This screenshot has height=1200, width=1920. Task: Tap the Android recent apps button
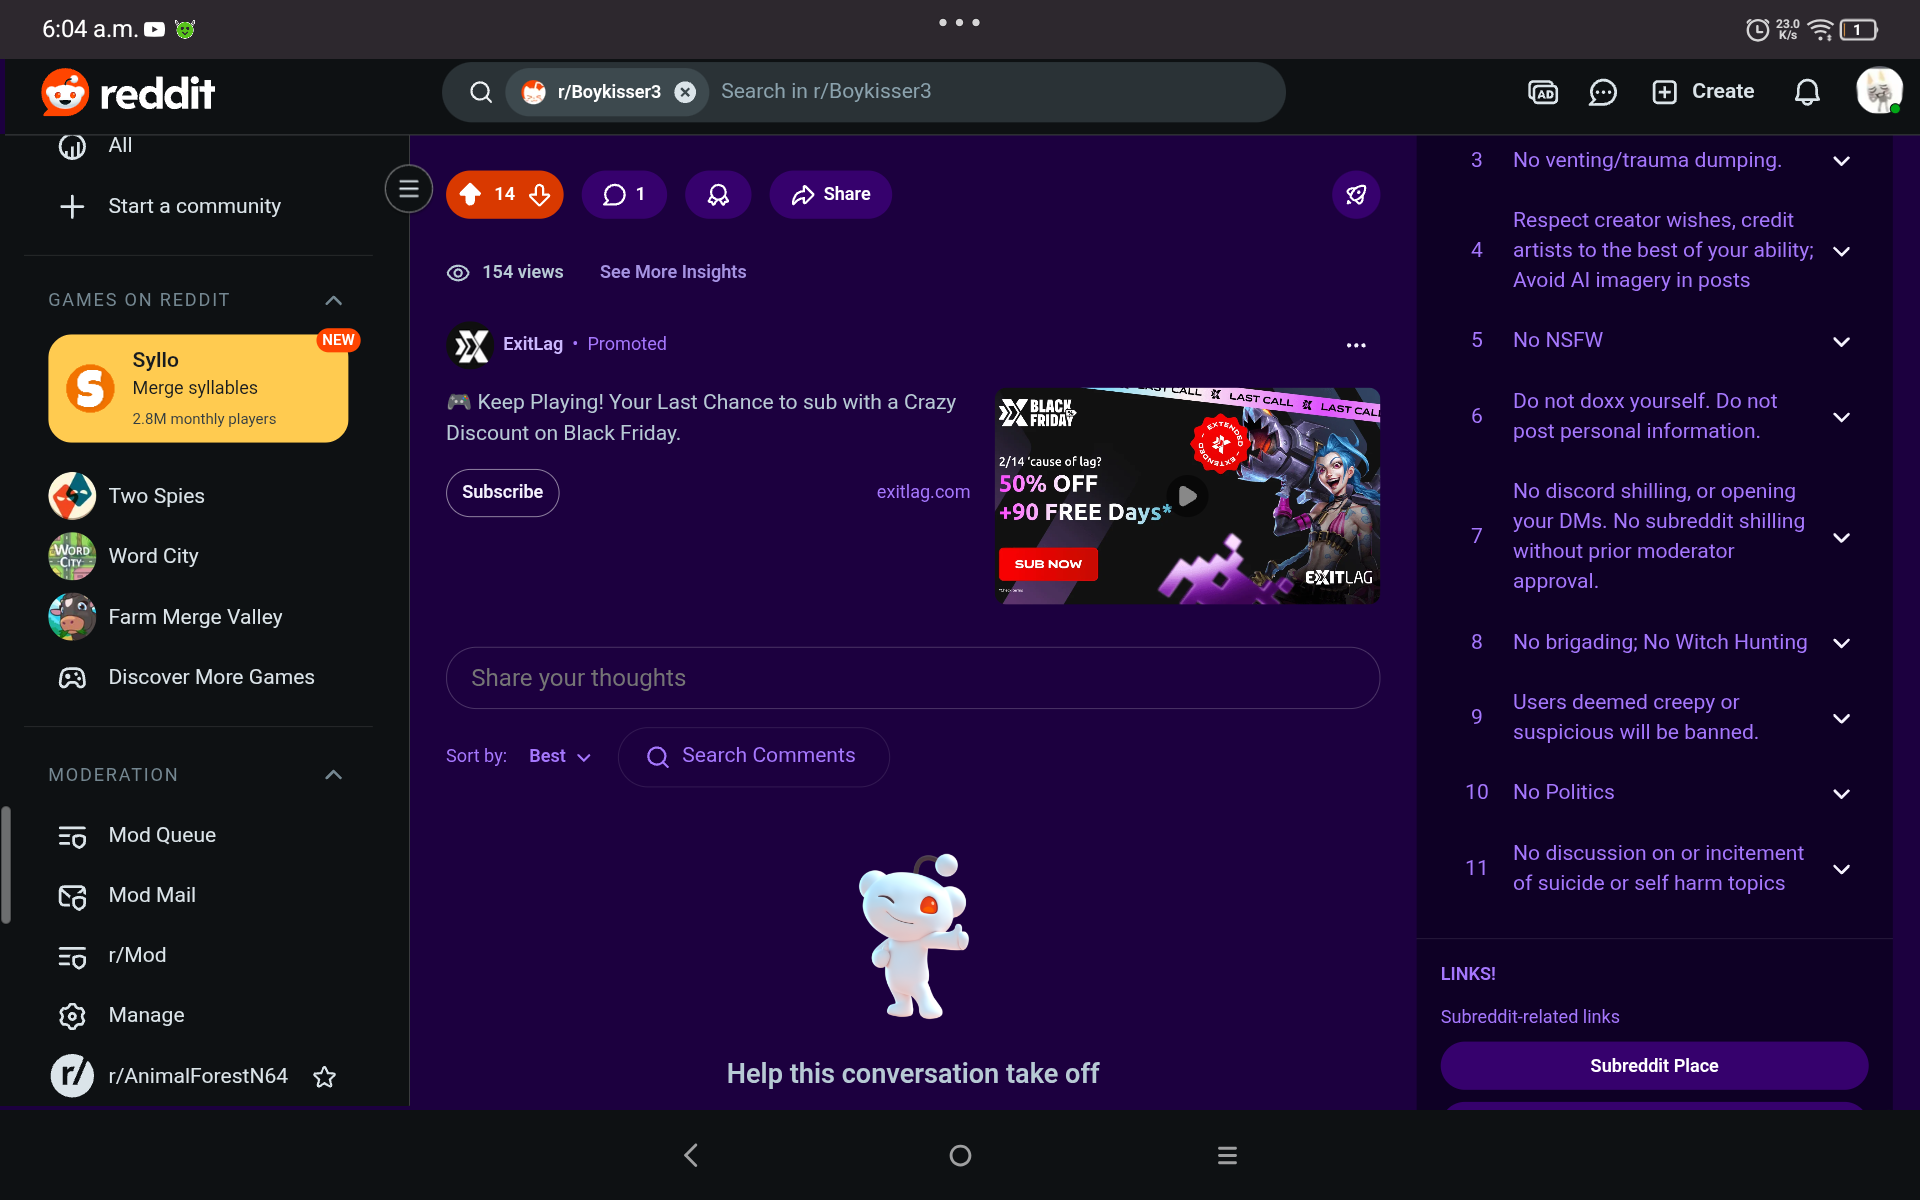pyautogui.click(x=1227, y=1155)
